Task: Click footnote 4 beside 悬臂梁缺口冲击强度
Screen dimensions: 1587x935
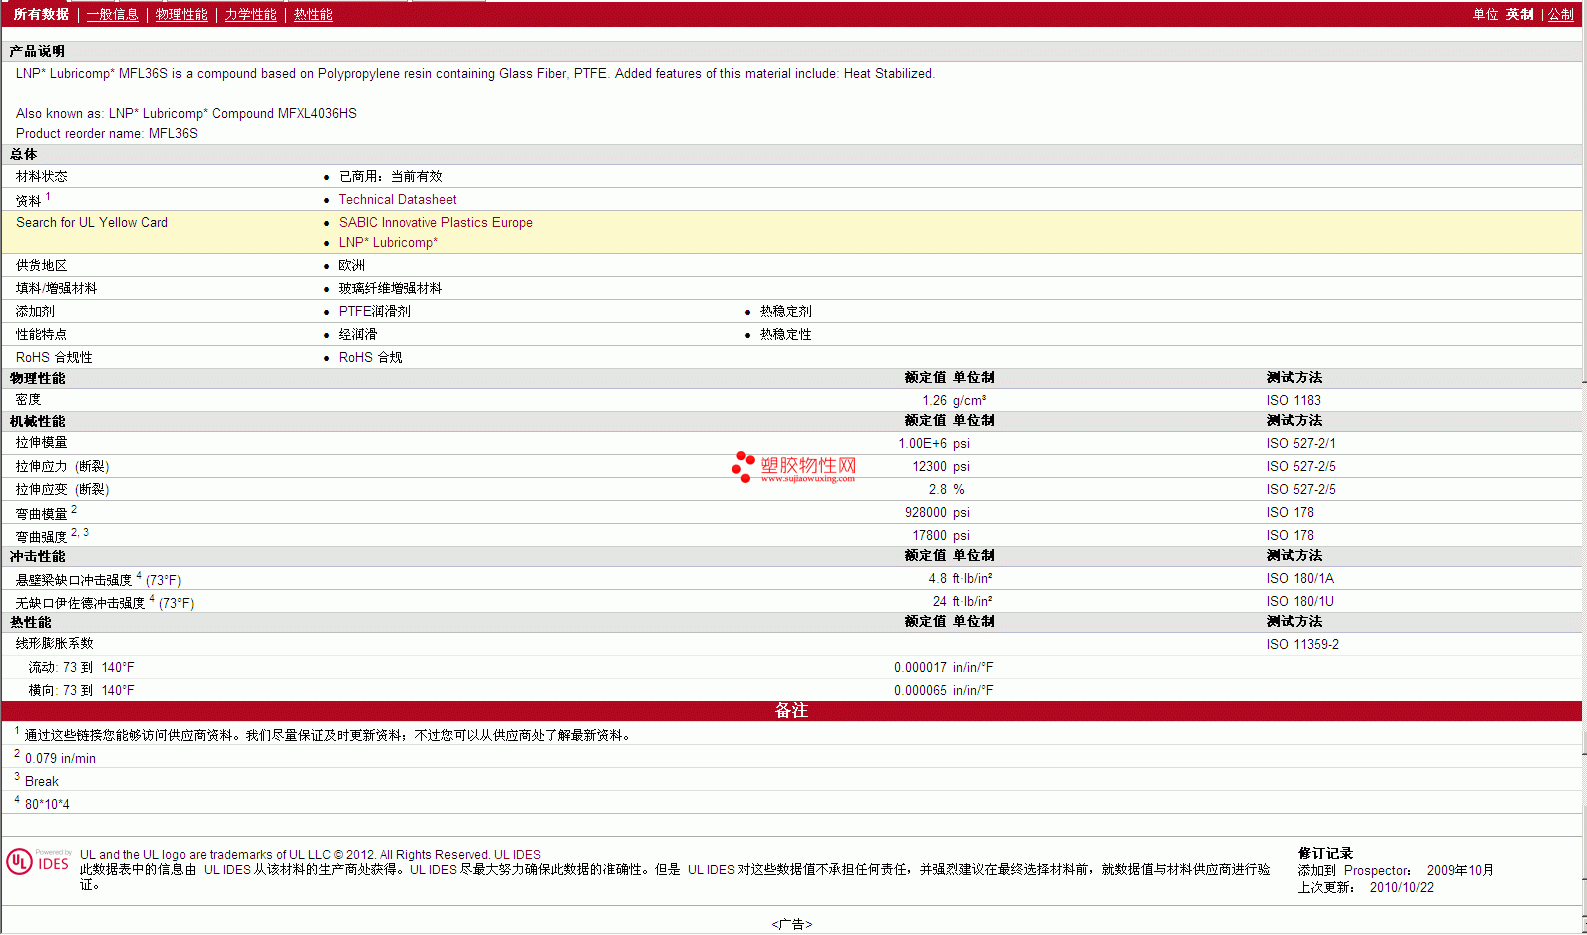Action: click(x=139, y=576)
